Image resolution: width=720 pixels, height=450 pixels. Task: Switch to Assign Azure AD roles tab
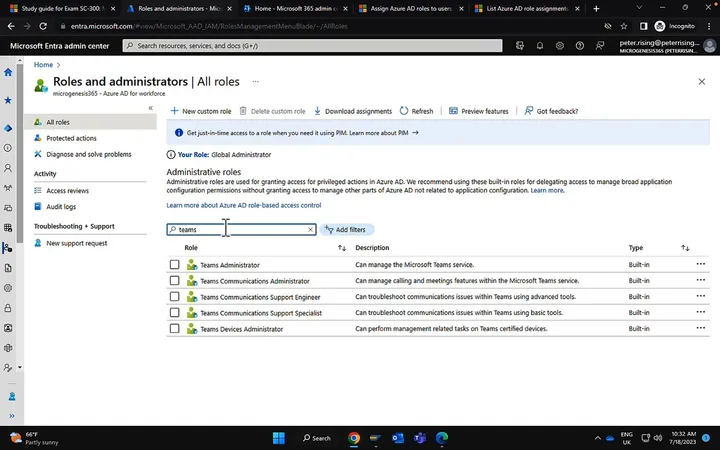tap(411, 8)
